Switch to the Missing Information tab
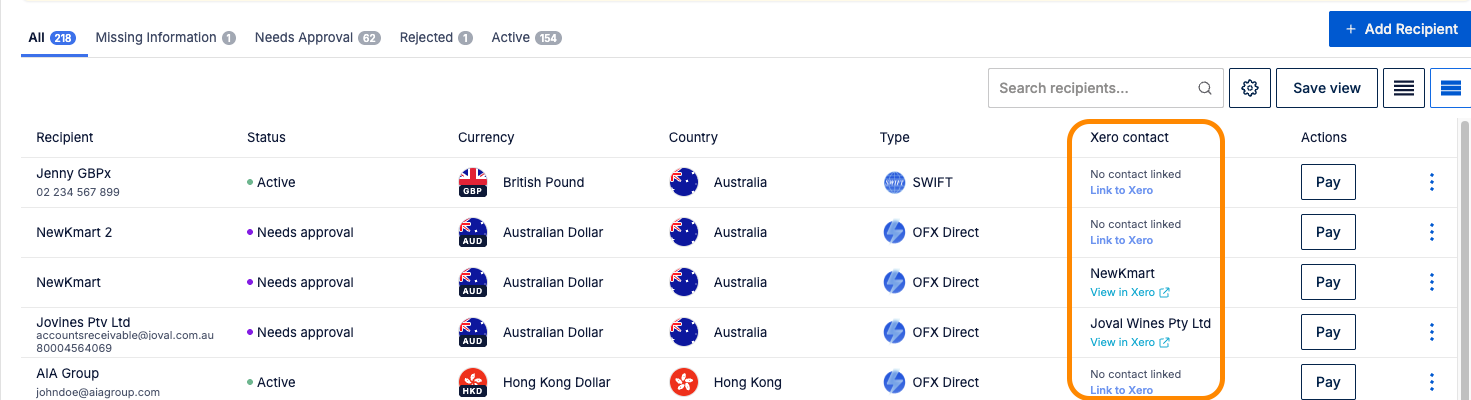1471x400 pixels. (166, 38)
